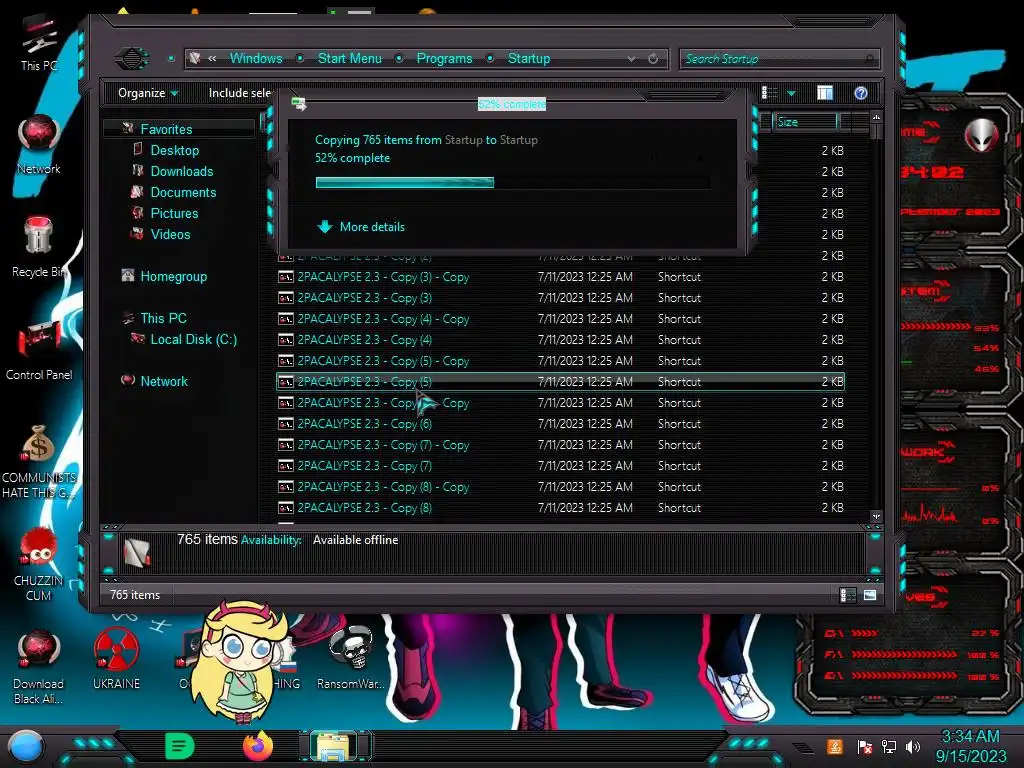Click the chevron before Windows breadcrumb
Image resolution: width=1024 pixels, height=768 pixels.
point(212,59)
